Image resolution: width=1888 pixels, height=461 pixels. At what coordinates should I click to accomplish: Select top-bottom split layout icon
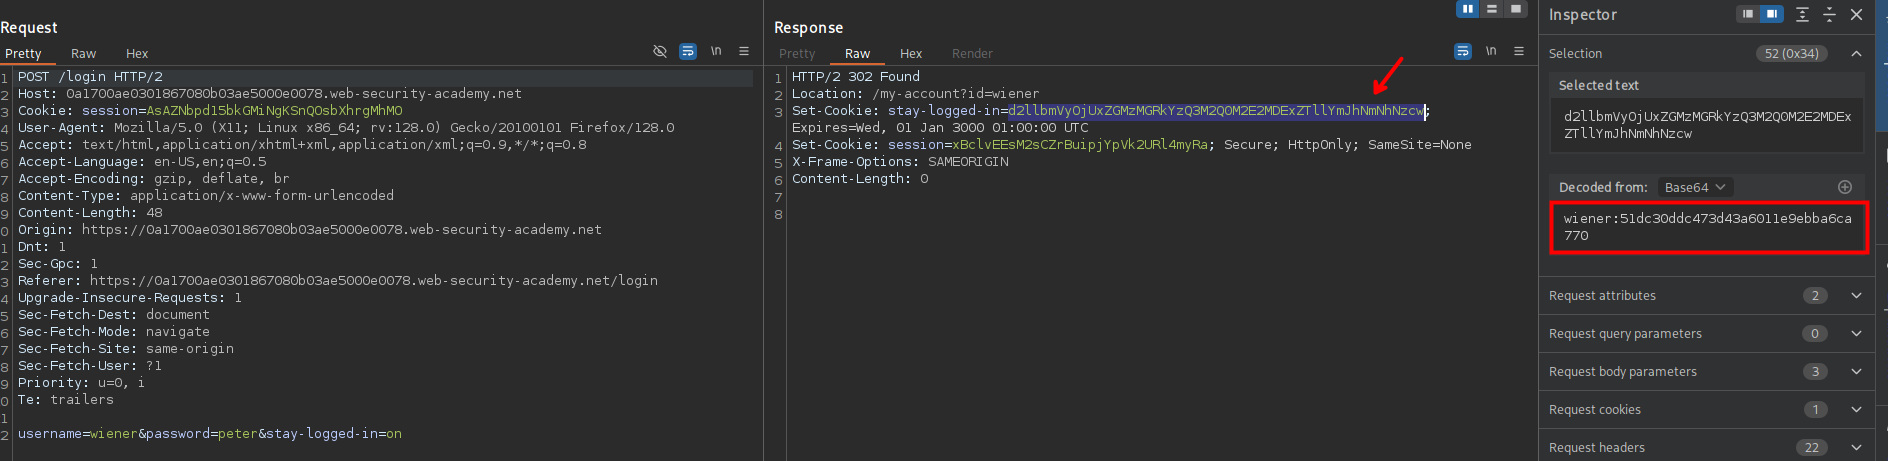pos(1492,9)
